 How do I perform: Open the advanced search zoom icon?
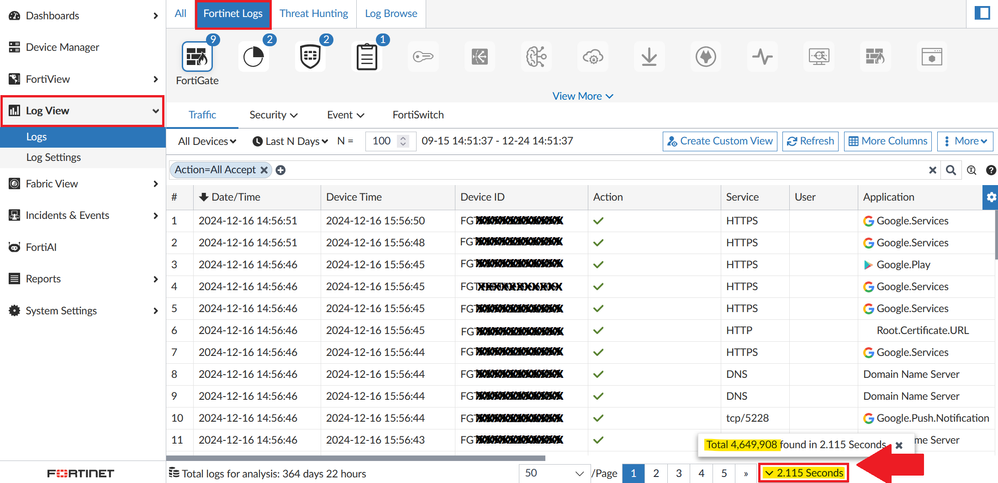click(971, 170)
